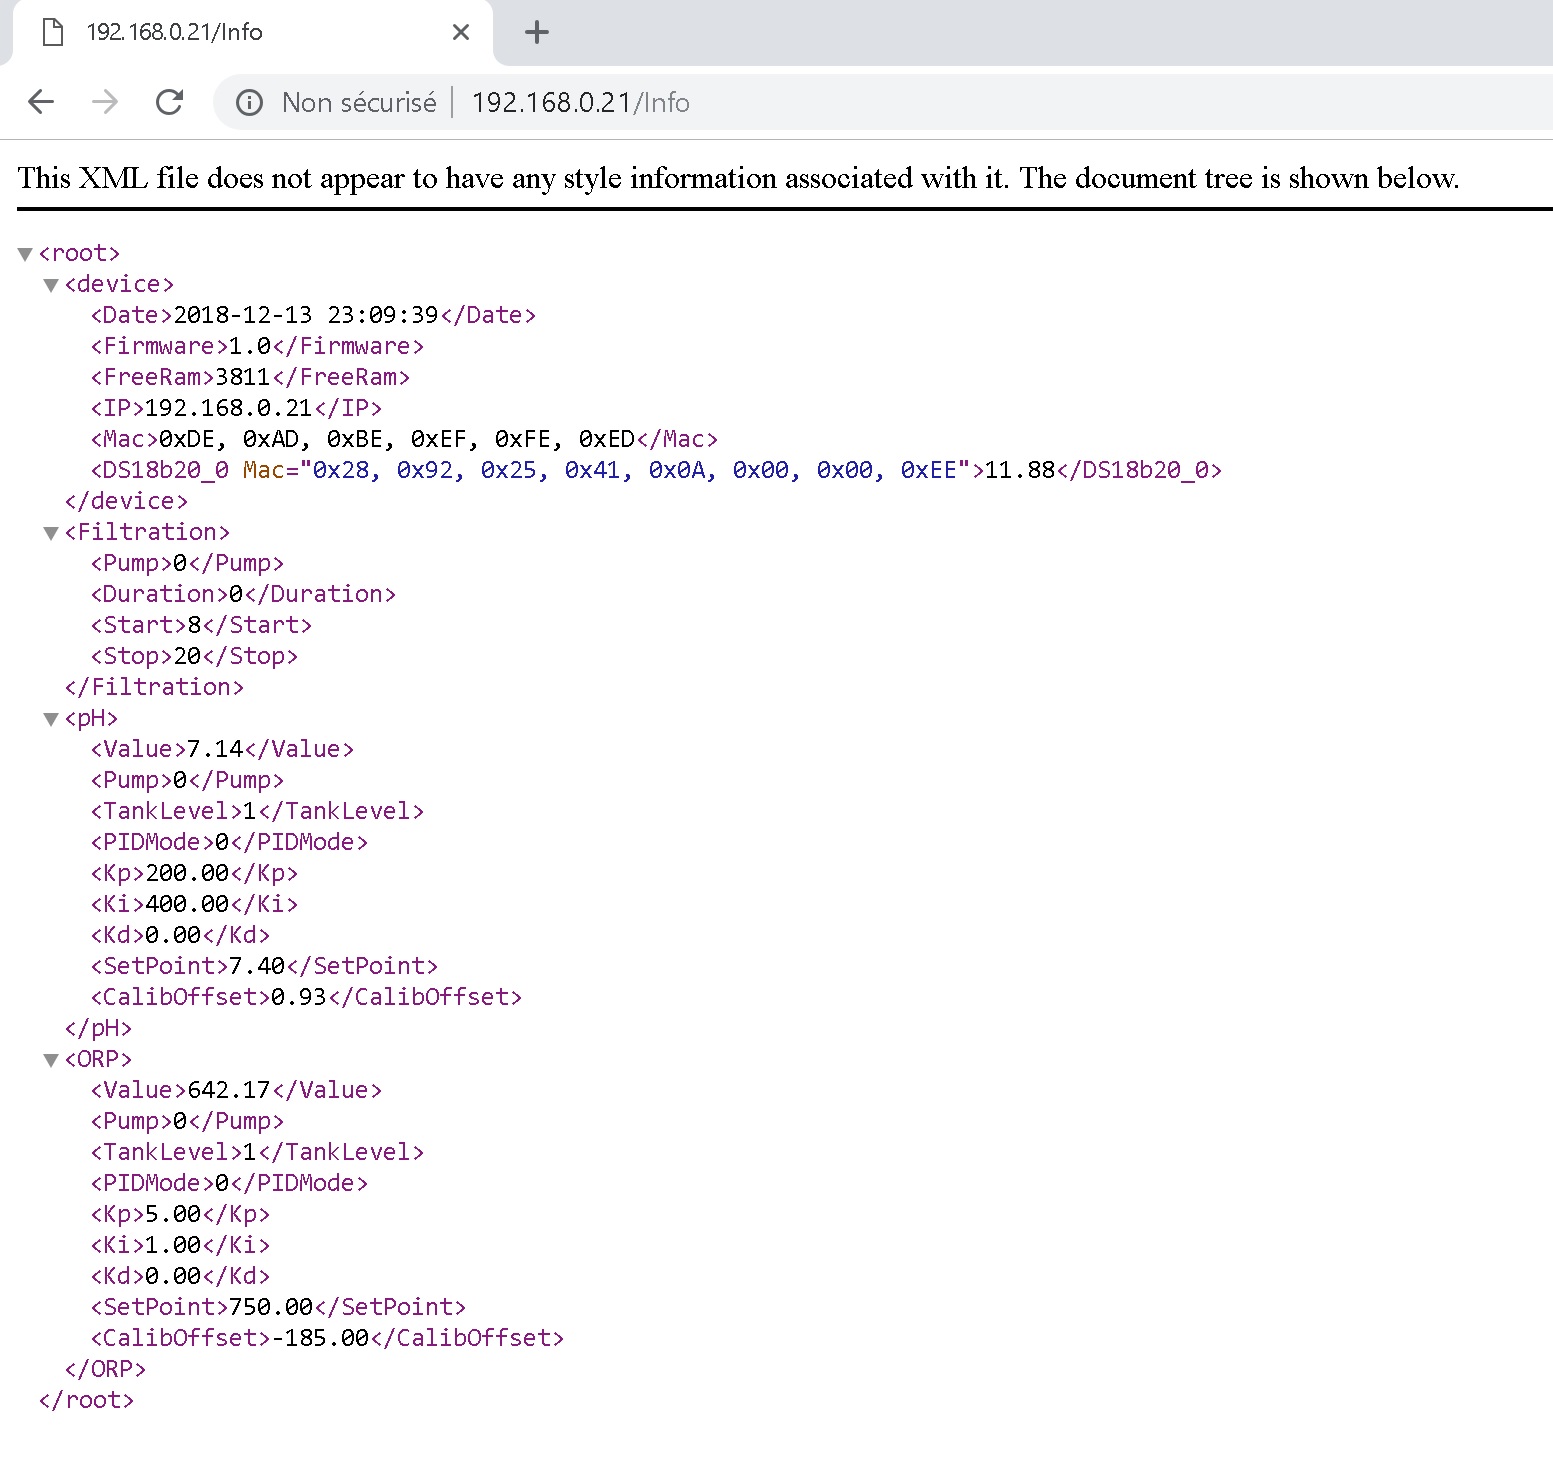Collapse the device node triangle
The height and width of the screenshot is (1461, 1553).
point(51,285)
